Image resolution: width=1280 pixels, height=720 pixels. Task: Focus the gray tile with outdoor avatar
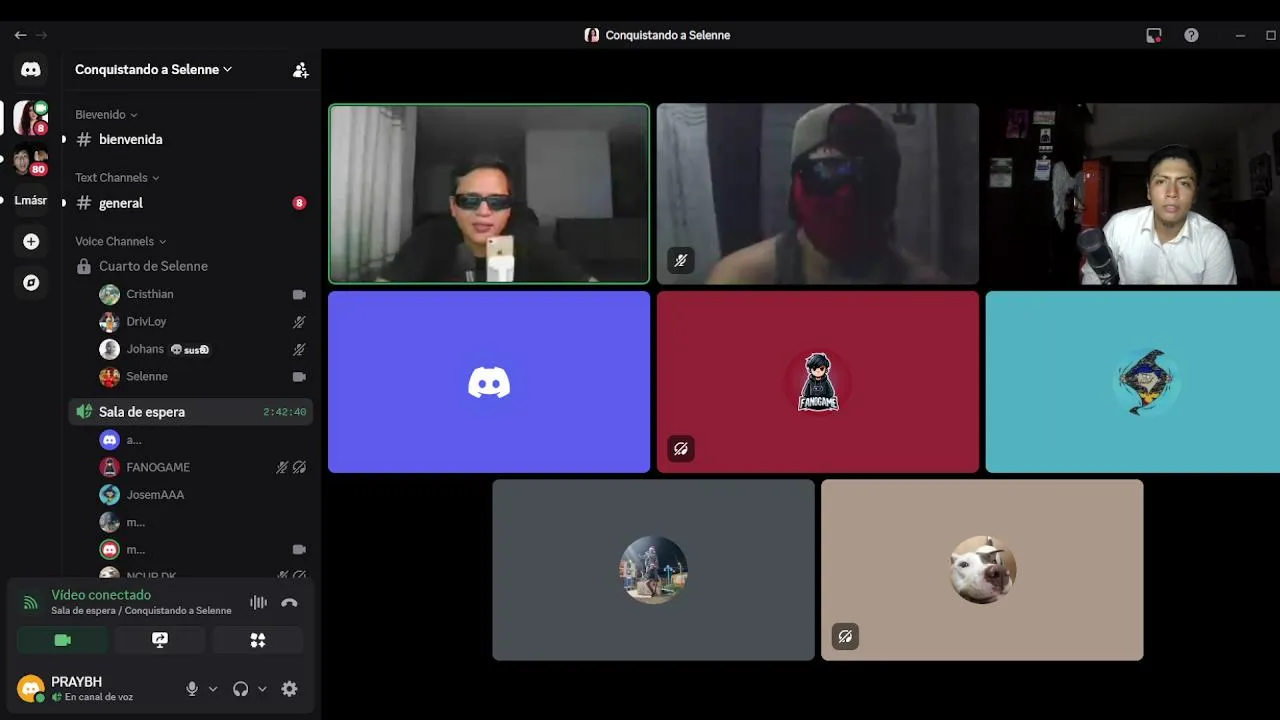click(653, 570)
